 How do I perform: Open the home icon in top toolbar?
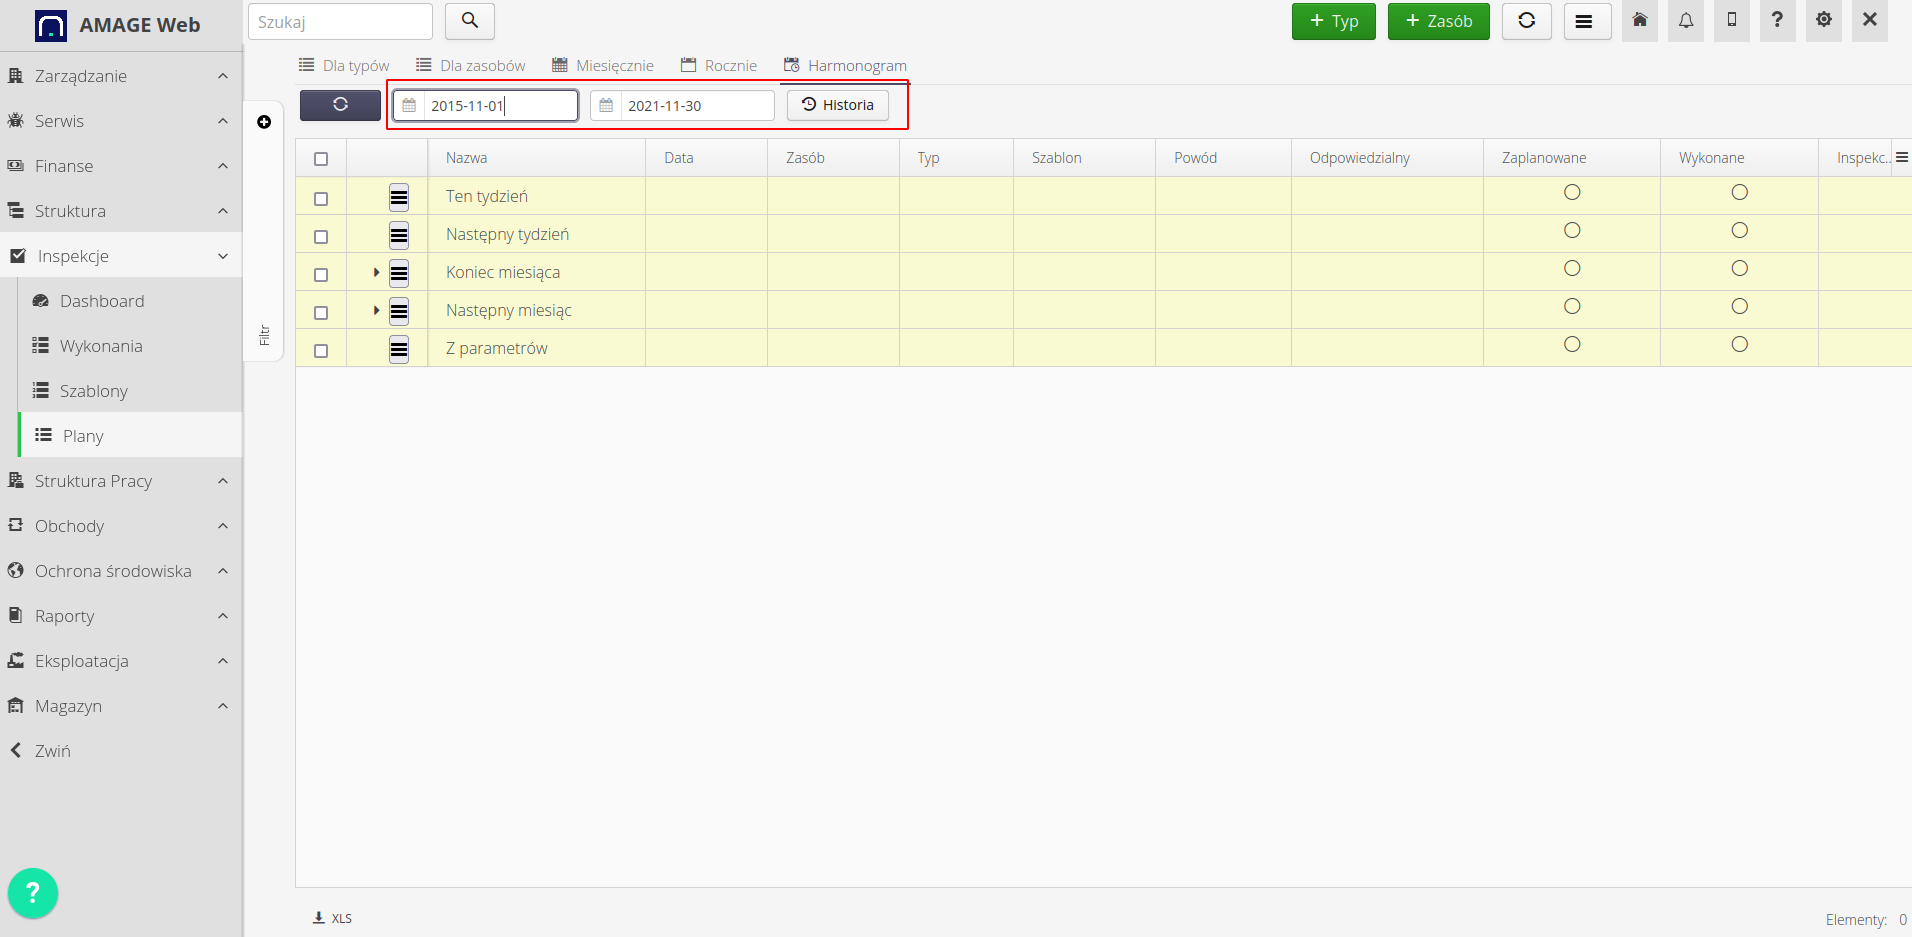click(x=1639, y=21)
